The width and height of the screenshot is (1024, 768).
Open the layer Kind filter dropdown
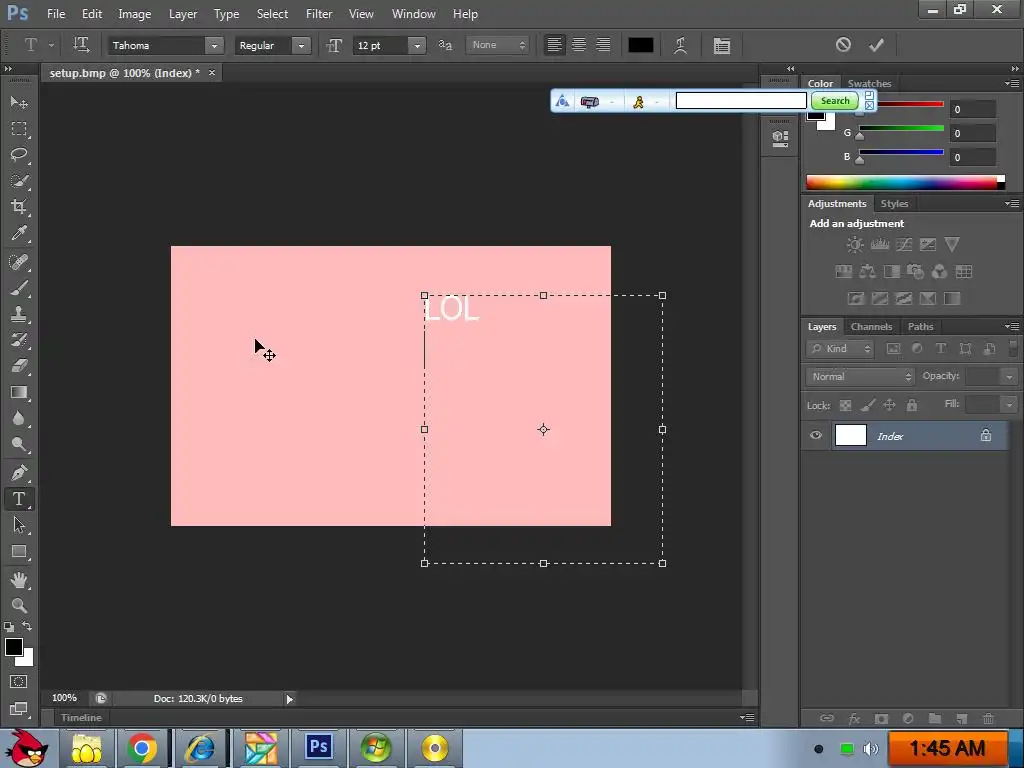(840, 349)
